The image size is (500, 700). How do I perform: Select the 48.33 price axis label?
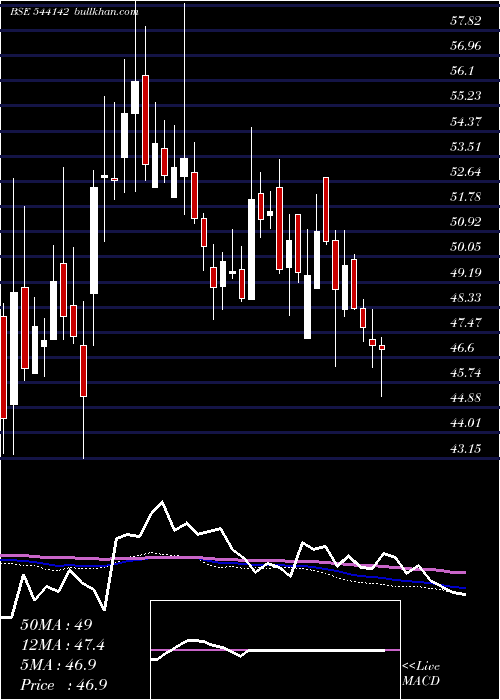pyautogui.click(x=465, y=298)
